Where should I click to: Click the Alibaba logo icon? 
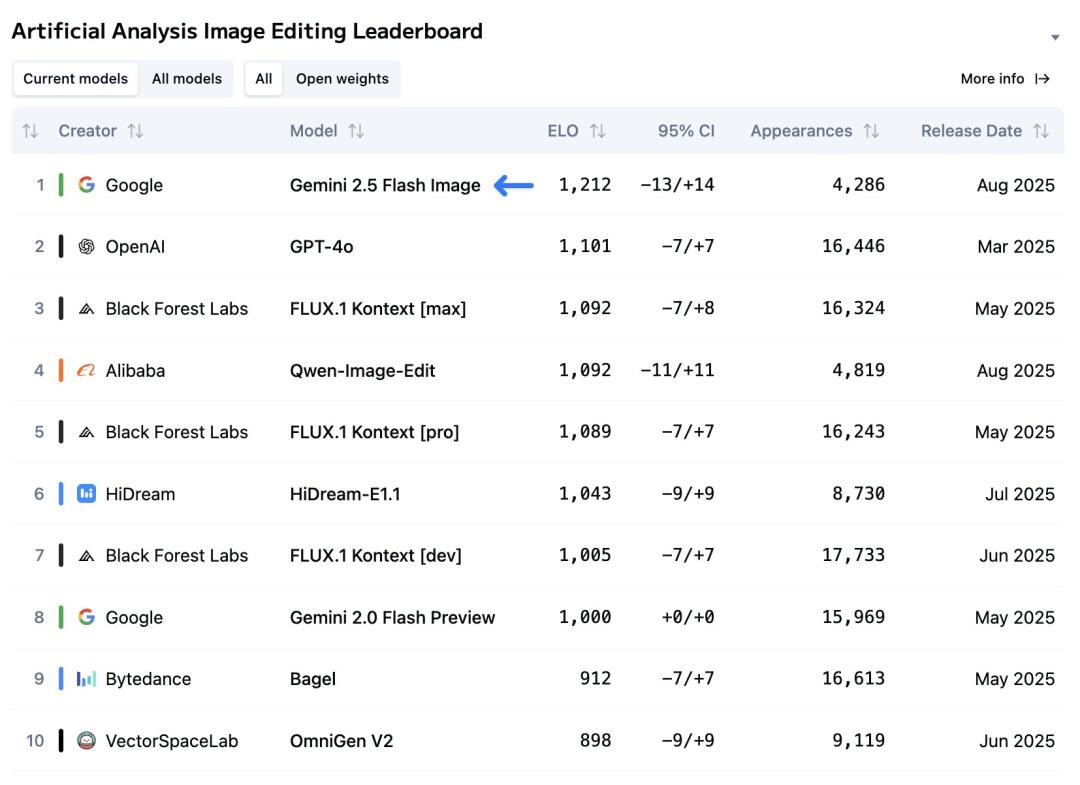(86, 371)
